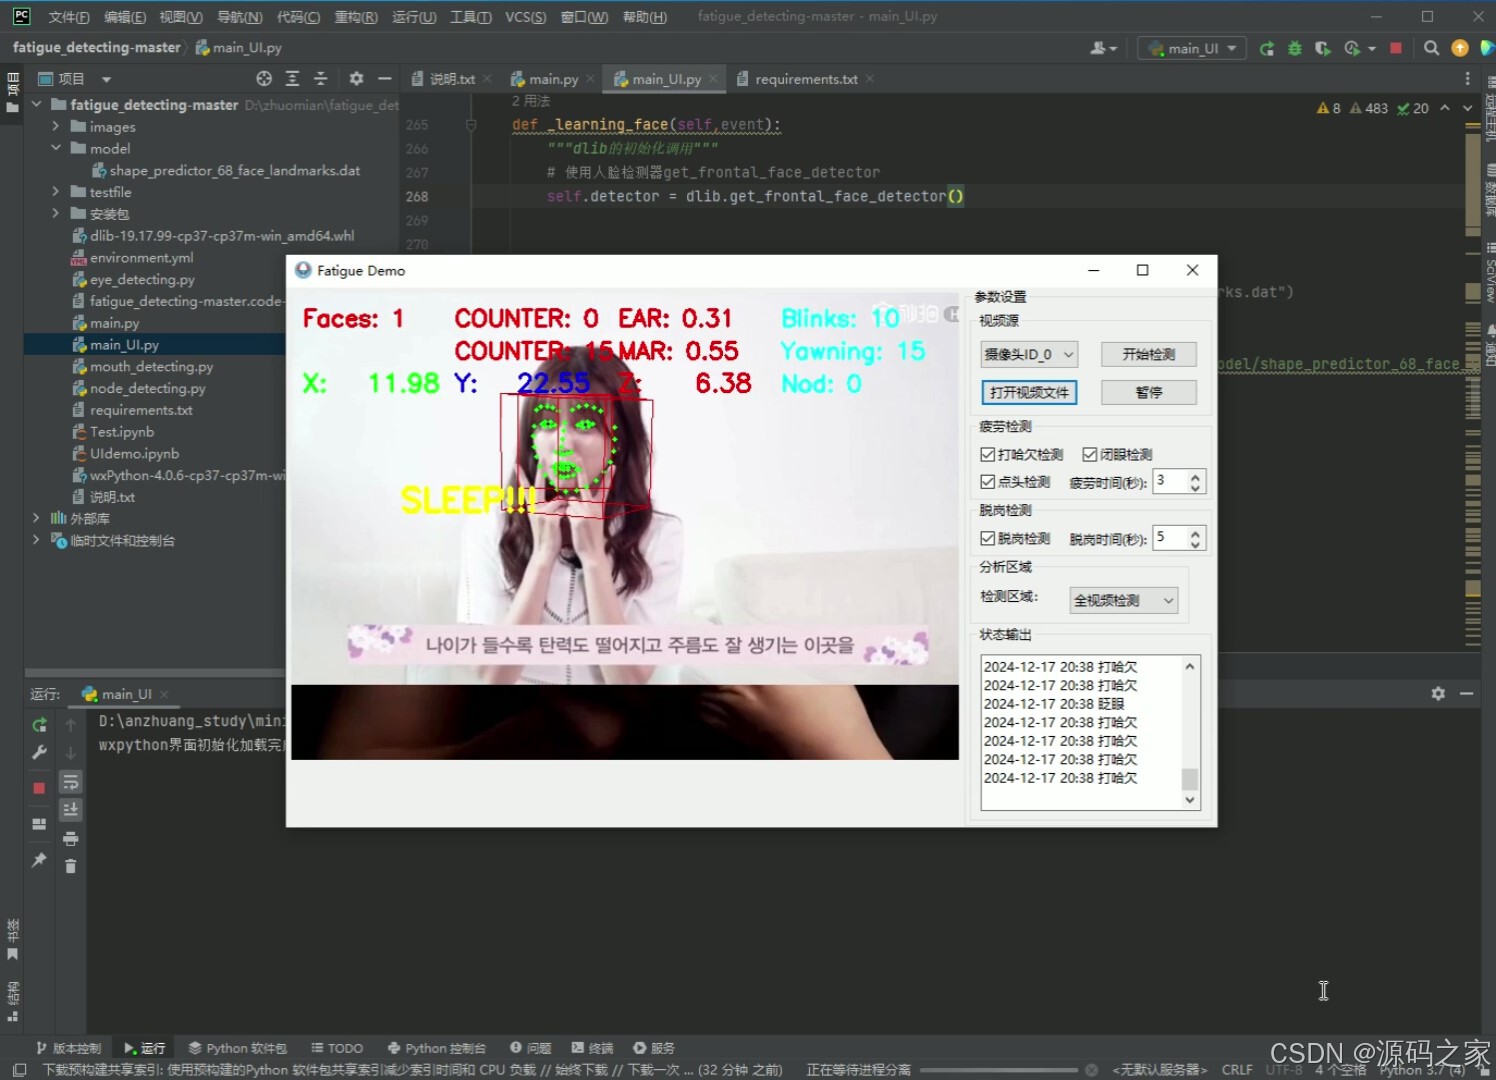Screen dimensions: 1496x1080
Task: Open the main_UI run configuration dropdown
Action: [x=1191, y=47]
